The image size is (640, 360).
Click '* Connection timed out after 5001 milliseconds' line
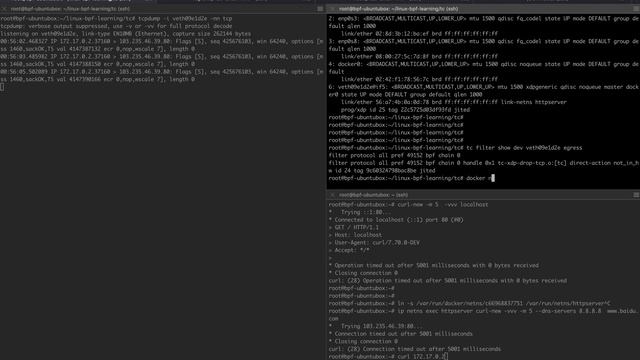click(400, 334)
